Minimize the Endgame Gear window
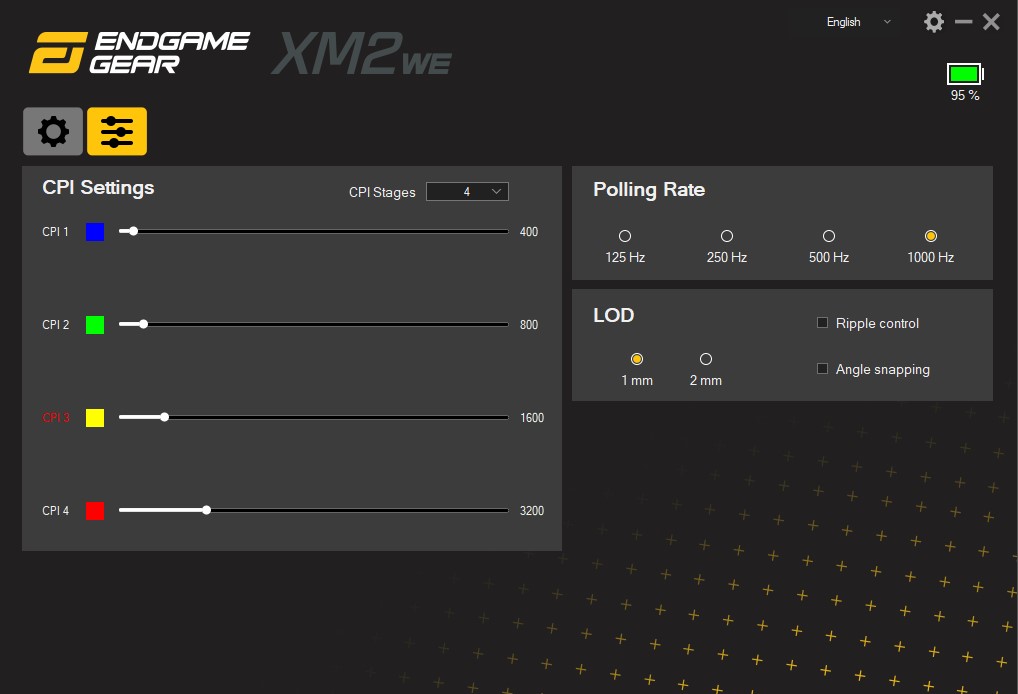 (x=963, y=22)
